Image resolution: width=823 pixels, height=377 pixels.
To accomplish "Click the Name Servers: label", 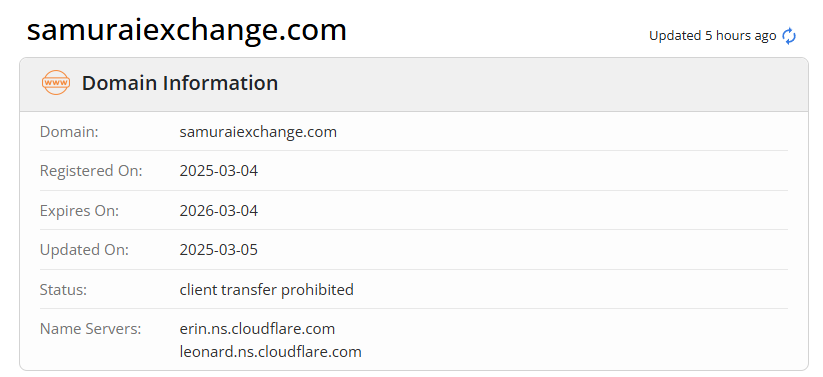I will [91, 329].
